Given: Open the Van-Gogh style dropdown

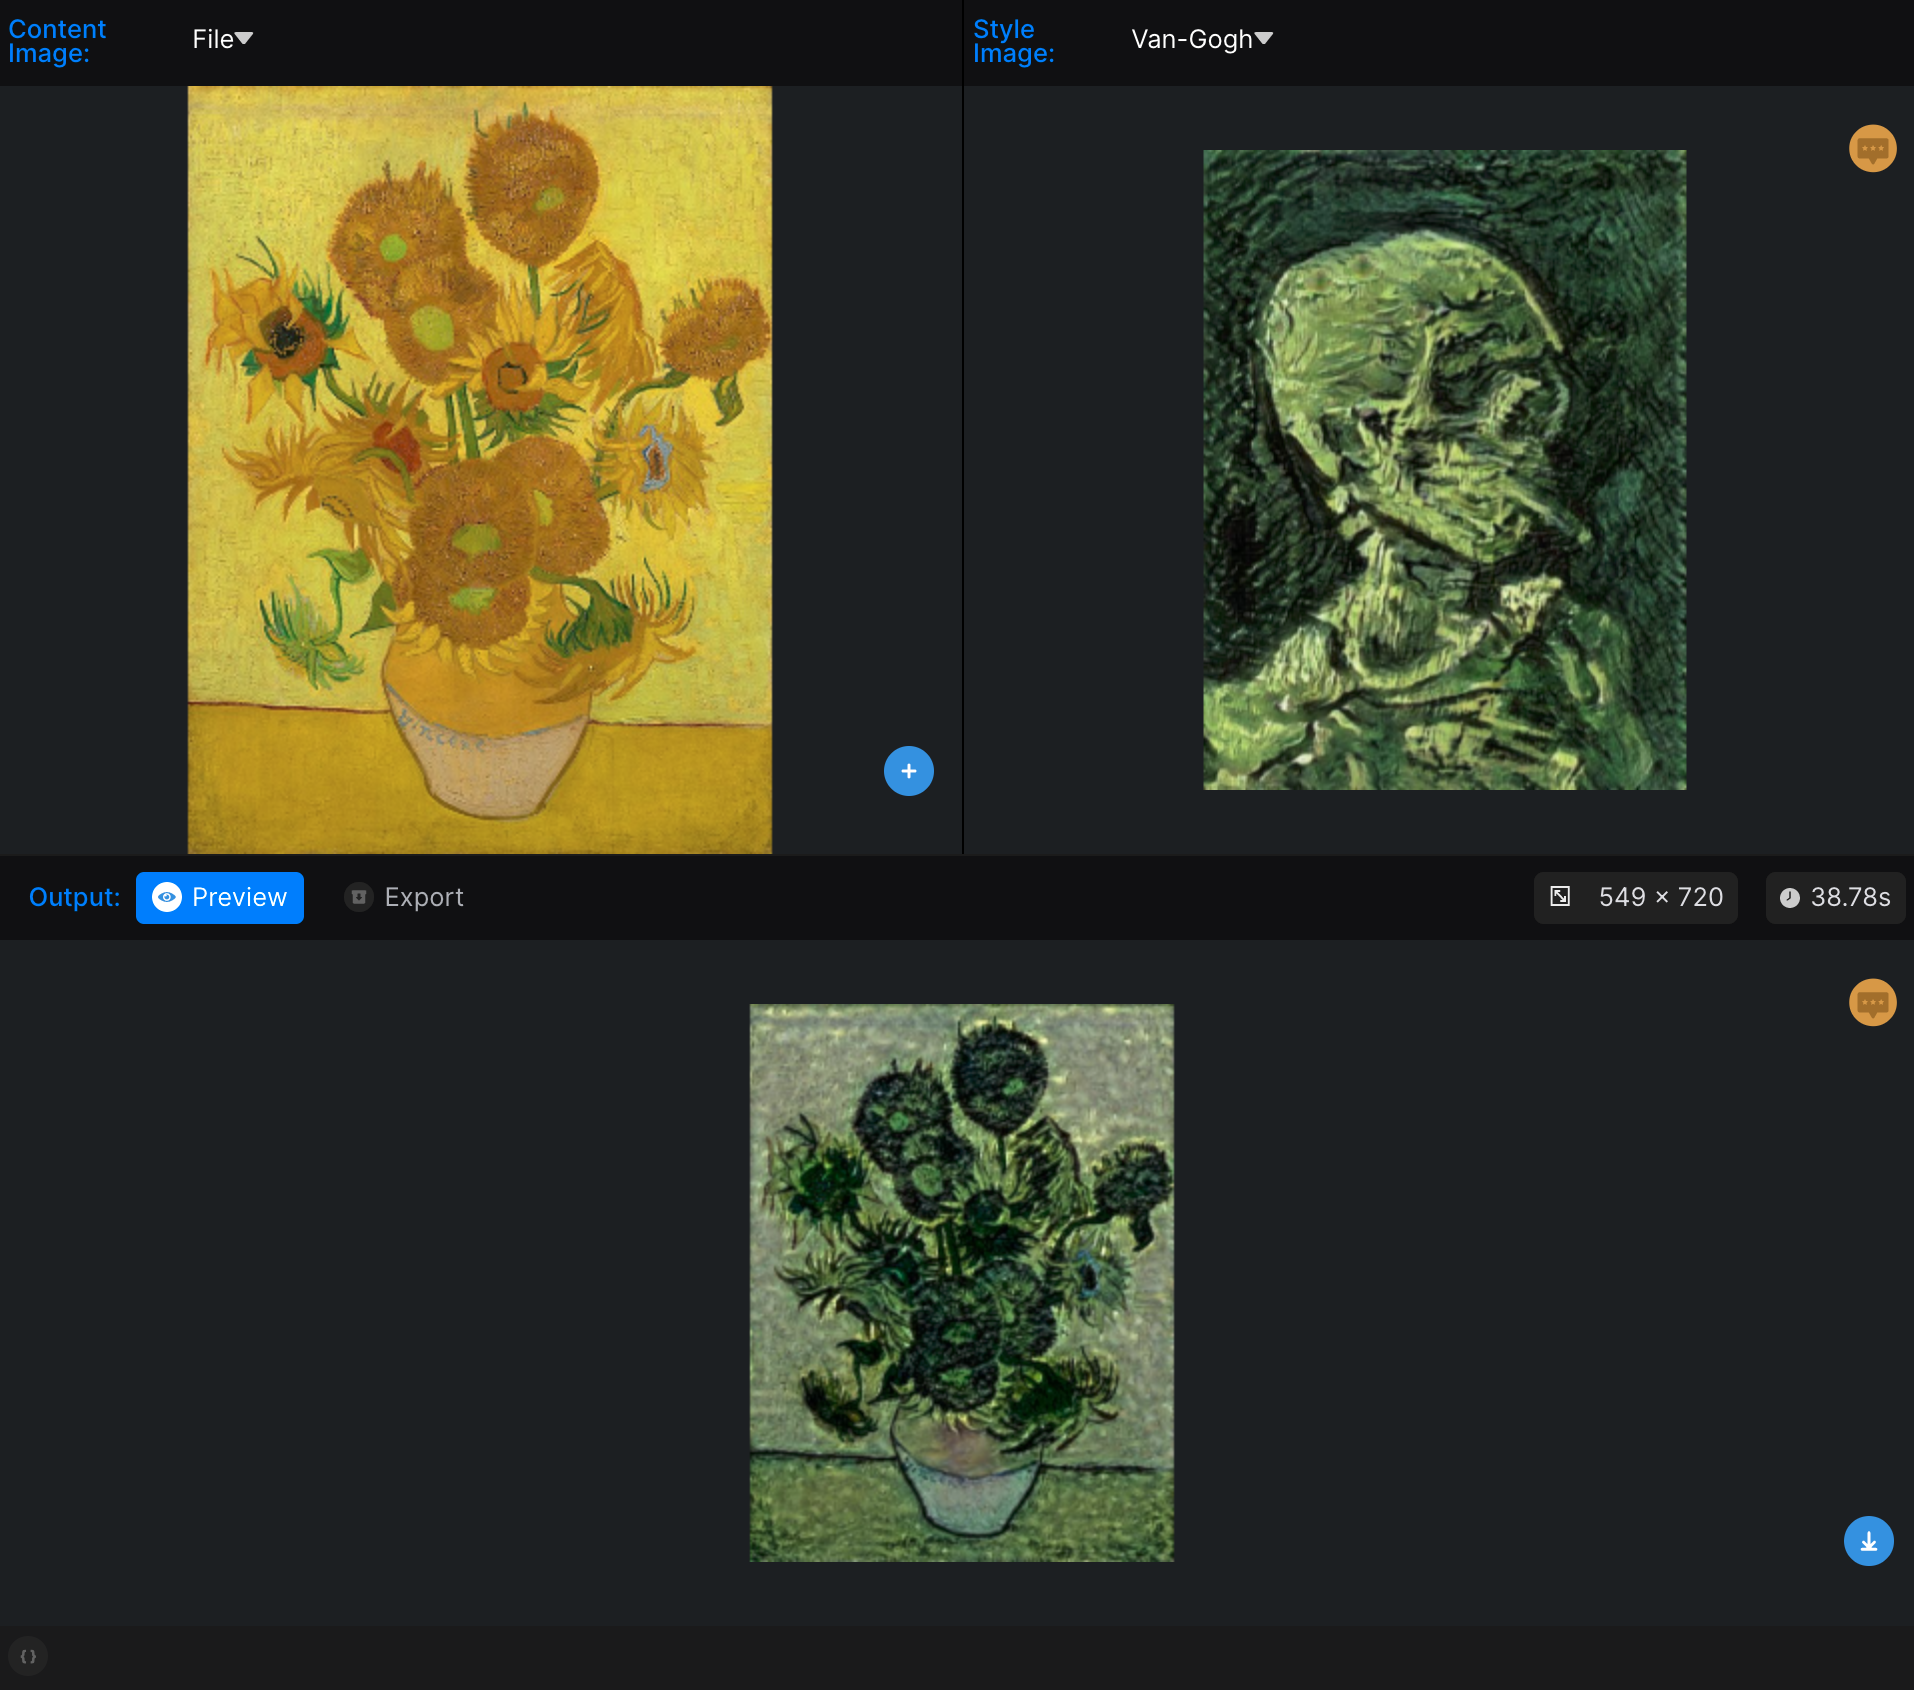Looking at the screenshot, I should click(x=1201, y=39).
